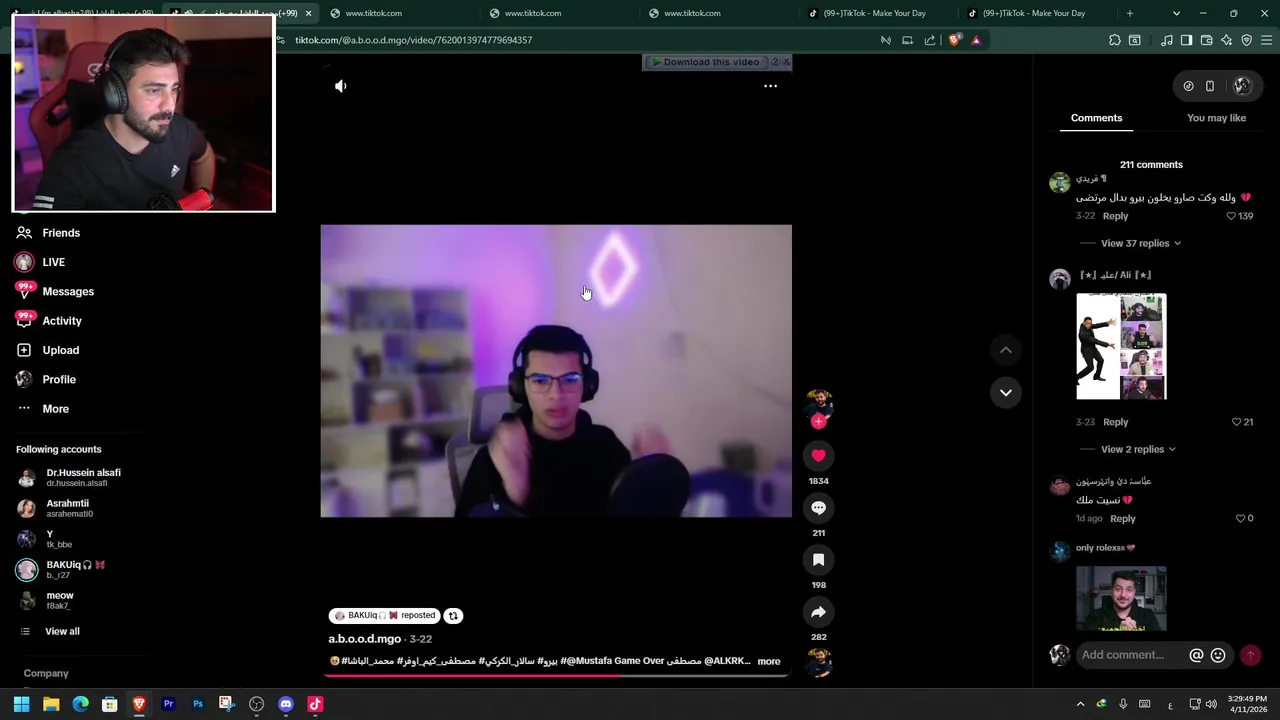Open comments via the speech bubble icon
This screenshot has width=1280, height=720.
pyautogui.click(x=818, y=508)
